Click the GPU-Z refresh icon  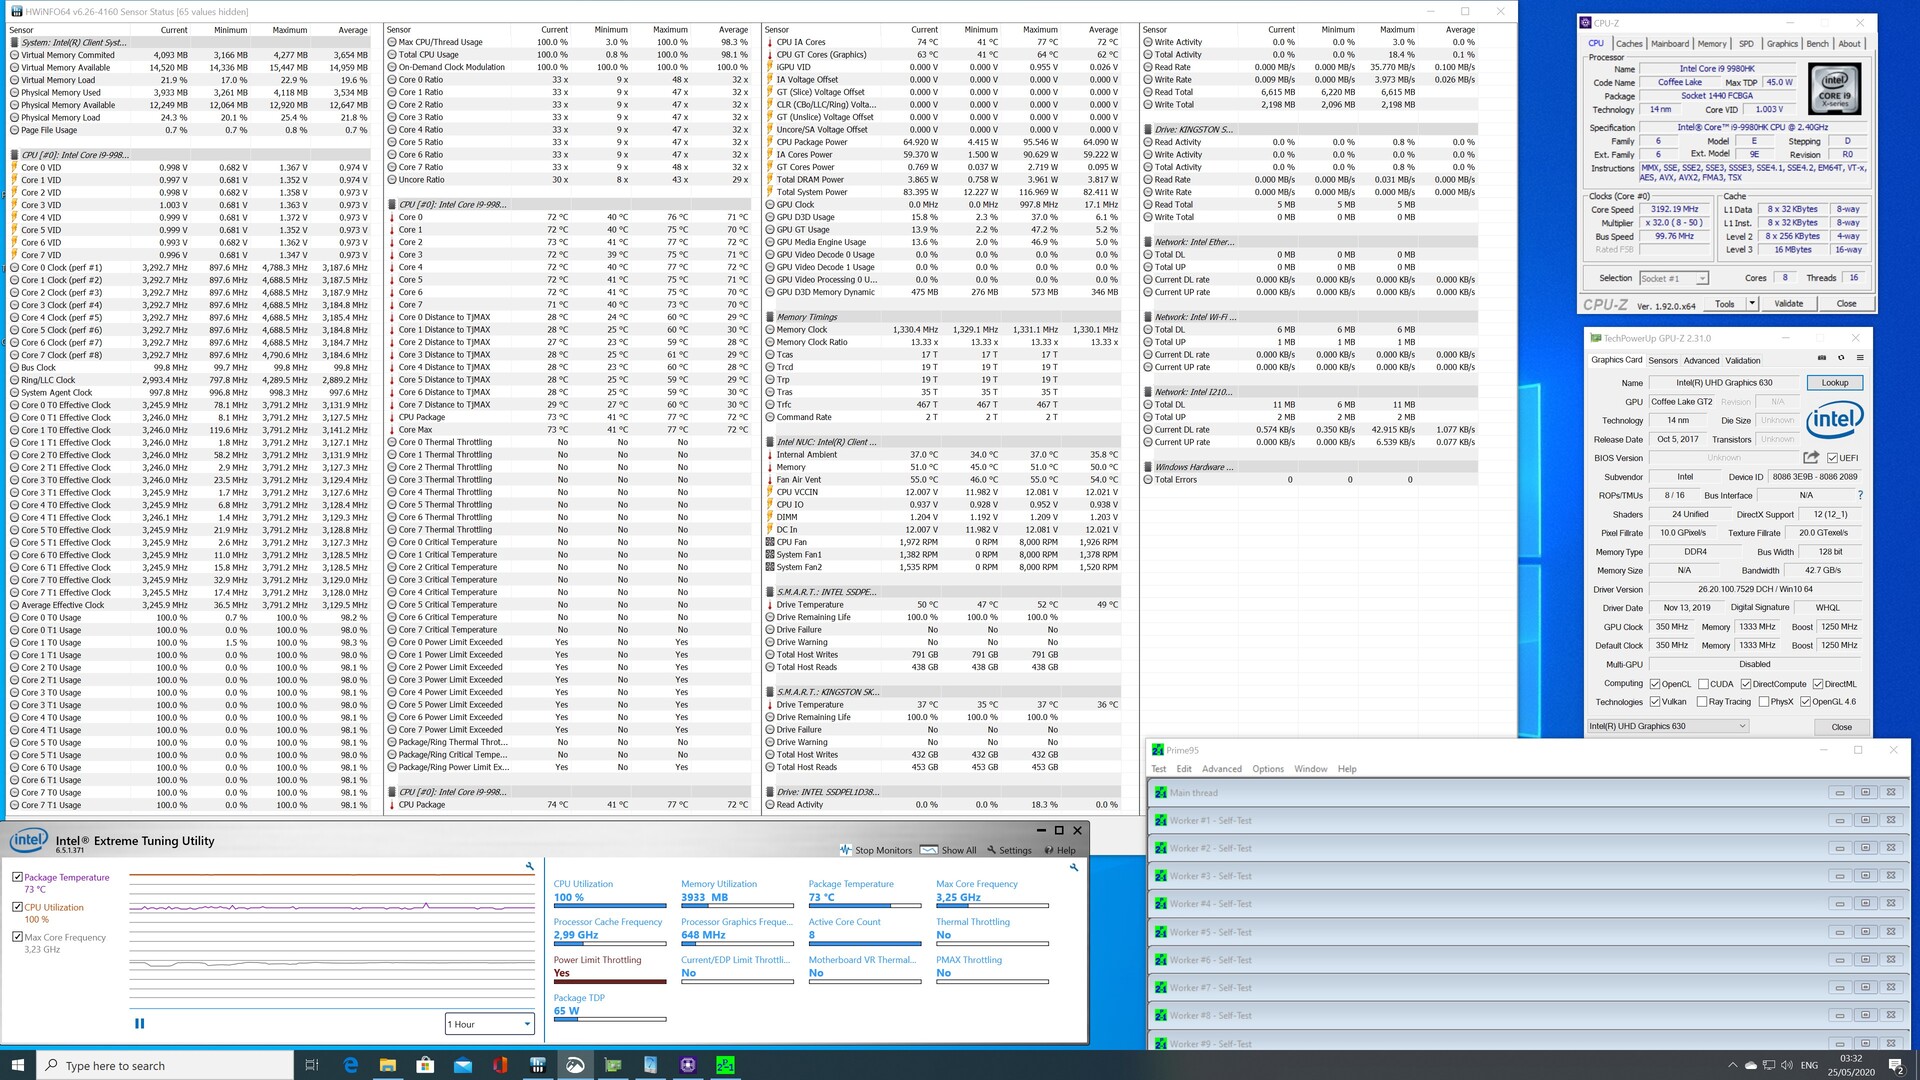[1841, 358]
